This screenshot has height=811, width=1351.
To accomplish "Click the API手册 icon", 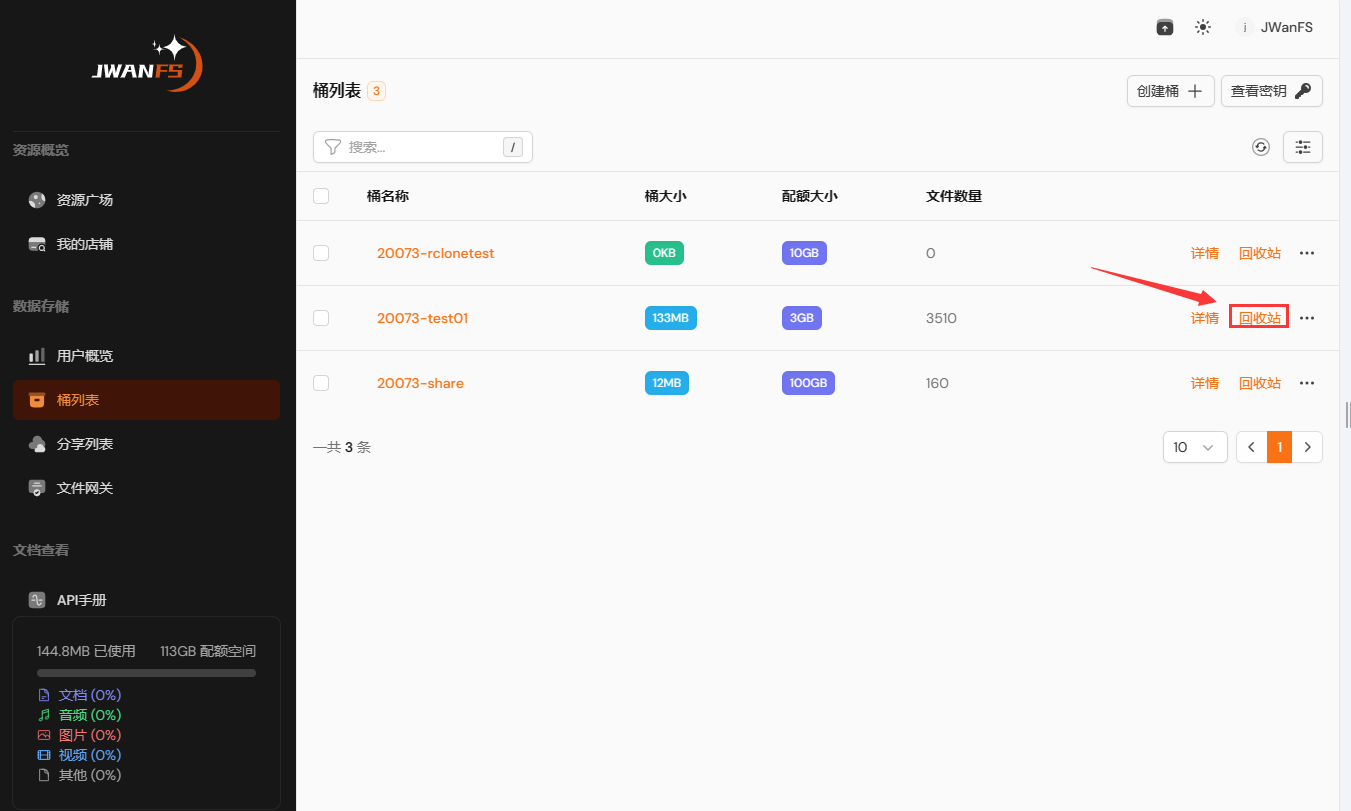I will coord(37,600).
